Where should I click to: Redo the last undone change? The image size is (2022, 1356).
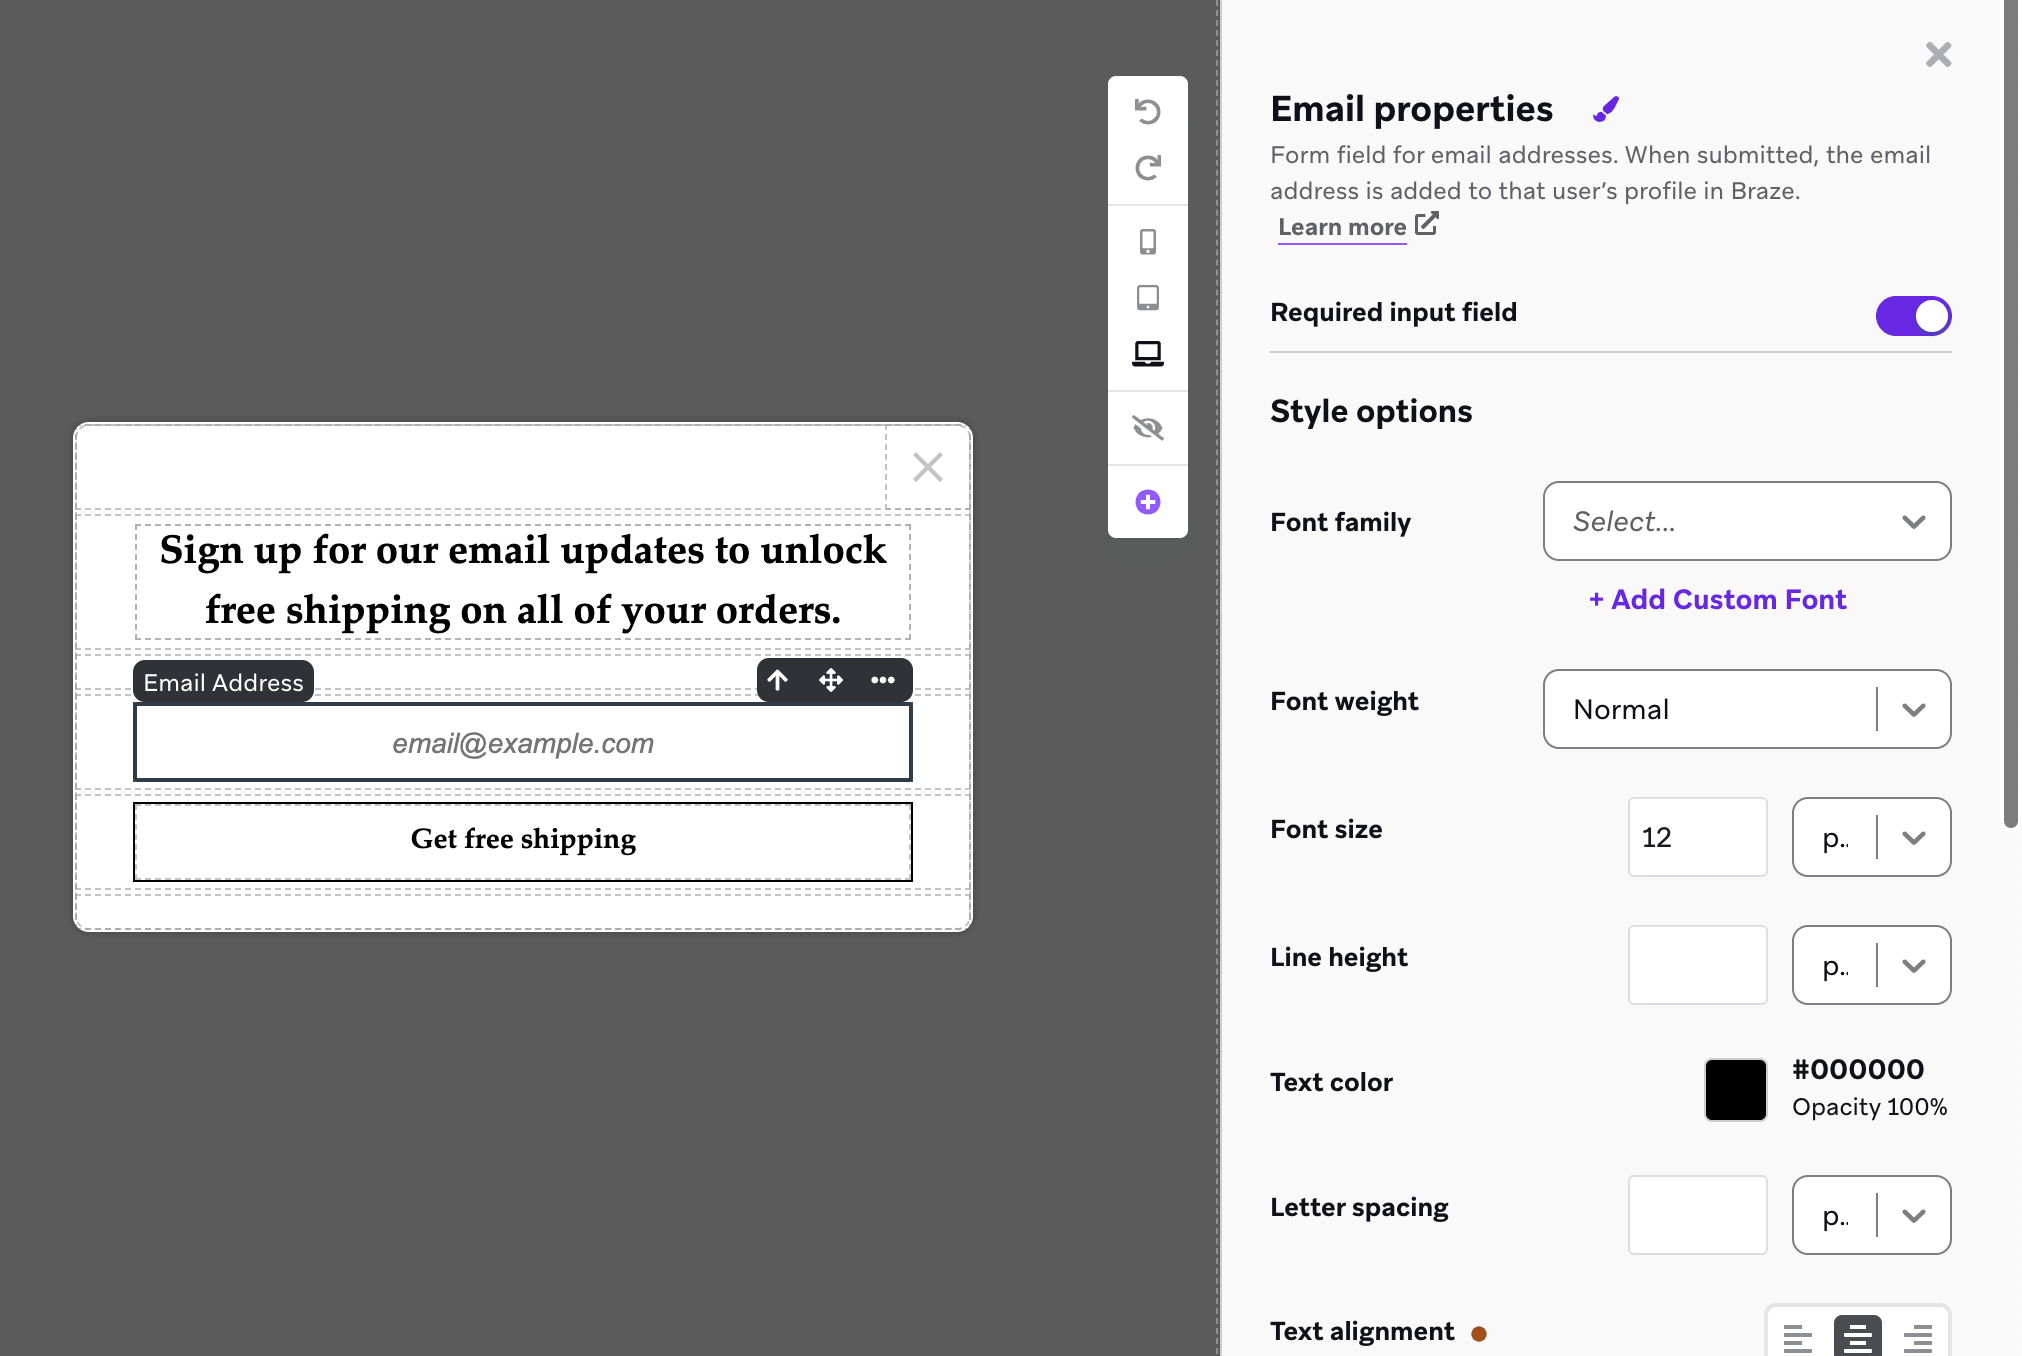pos(1147,168)
